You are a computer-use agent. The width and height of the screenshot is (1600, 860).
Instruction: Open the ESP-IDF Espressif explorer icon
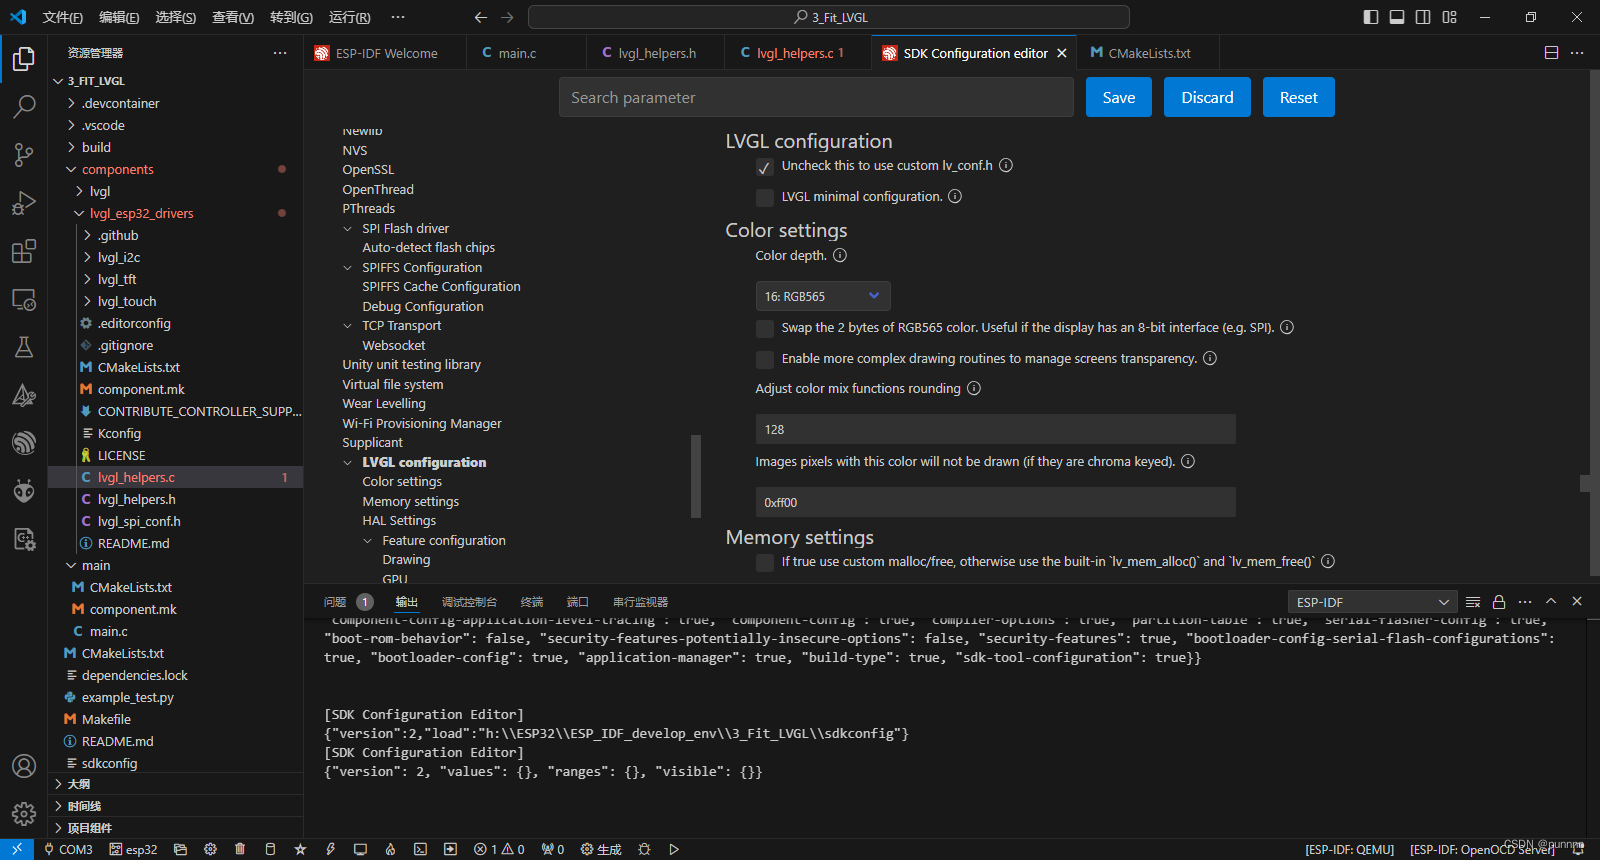(x=24, y=443)
